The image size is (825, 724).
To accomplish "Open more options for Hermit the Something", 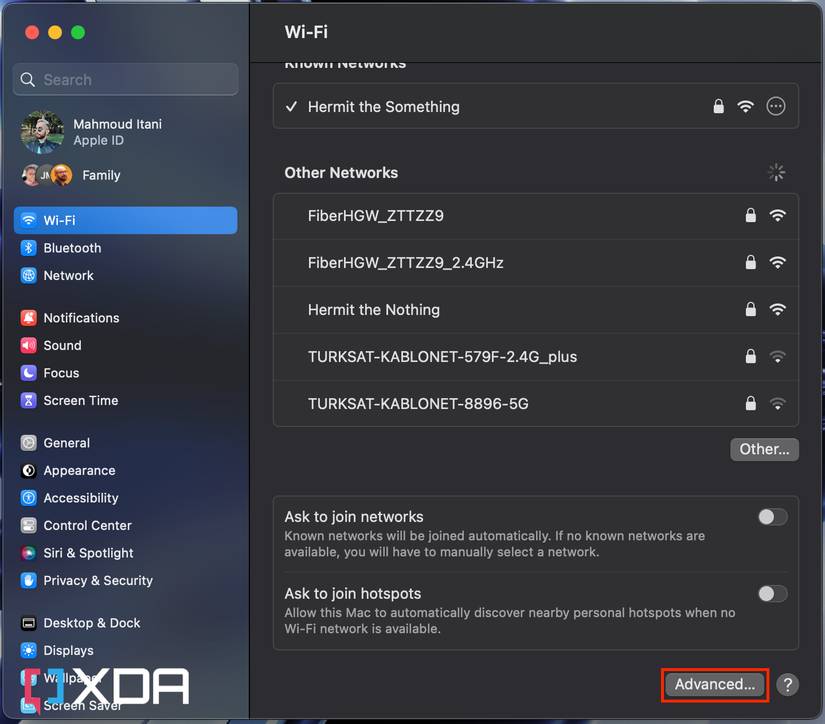I will coord(776,106).
